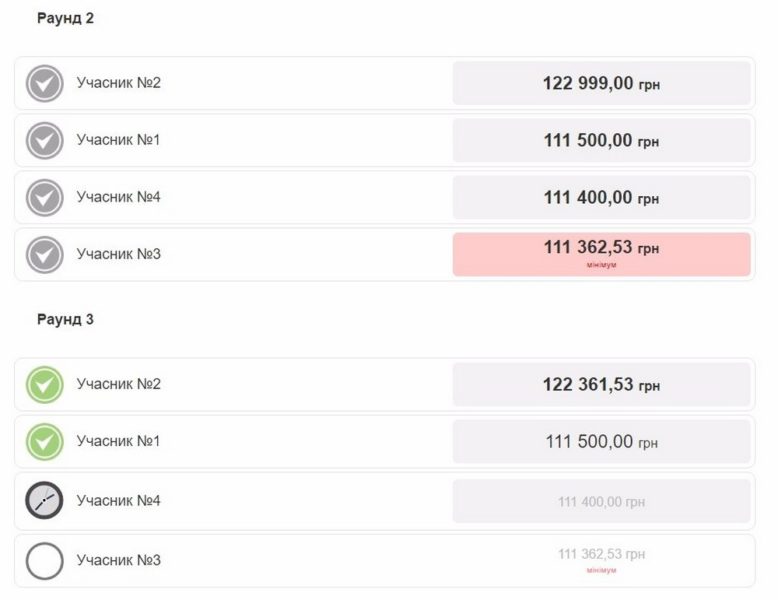Screen dimensions: 778x600
Task: Select the 111 500,00 грн bid in Раунд 2
Action: pos(601,141)
